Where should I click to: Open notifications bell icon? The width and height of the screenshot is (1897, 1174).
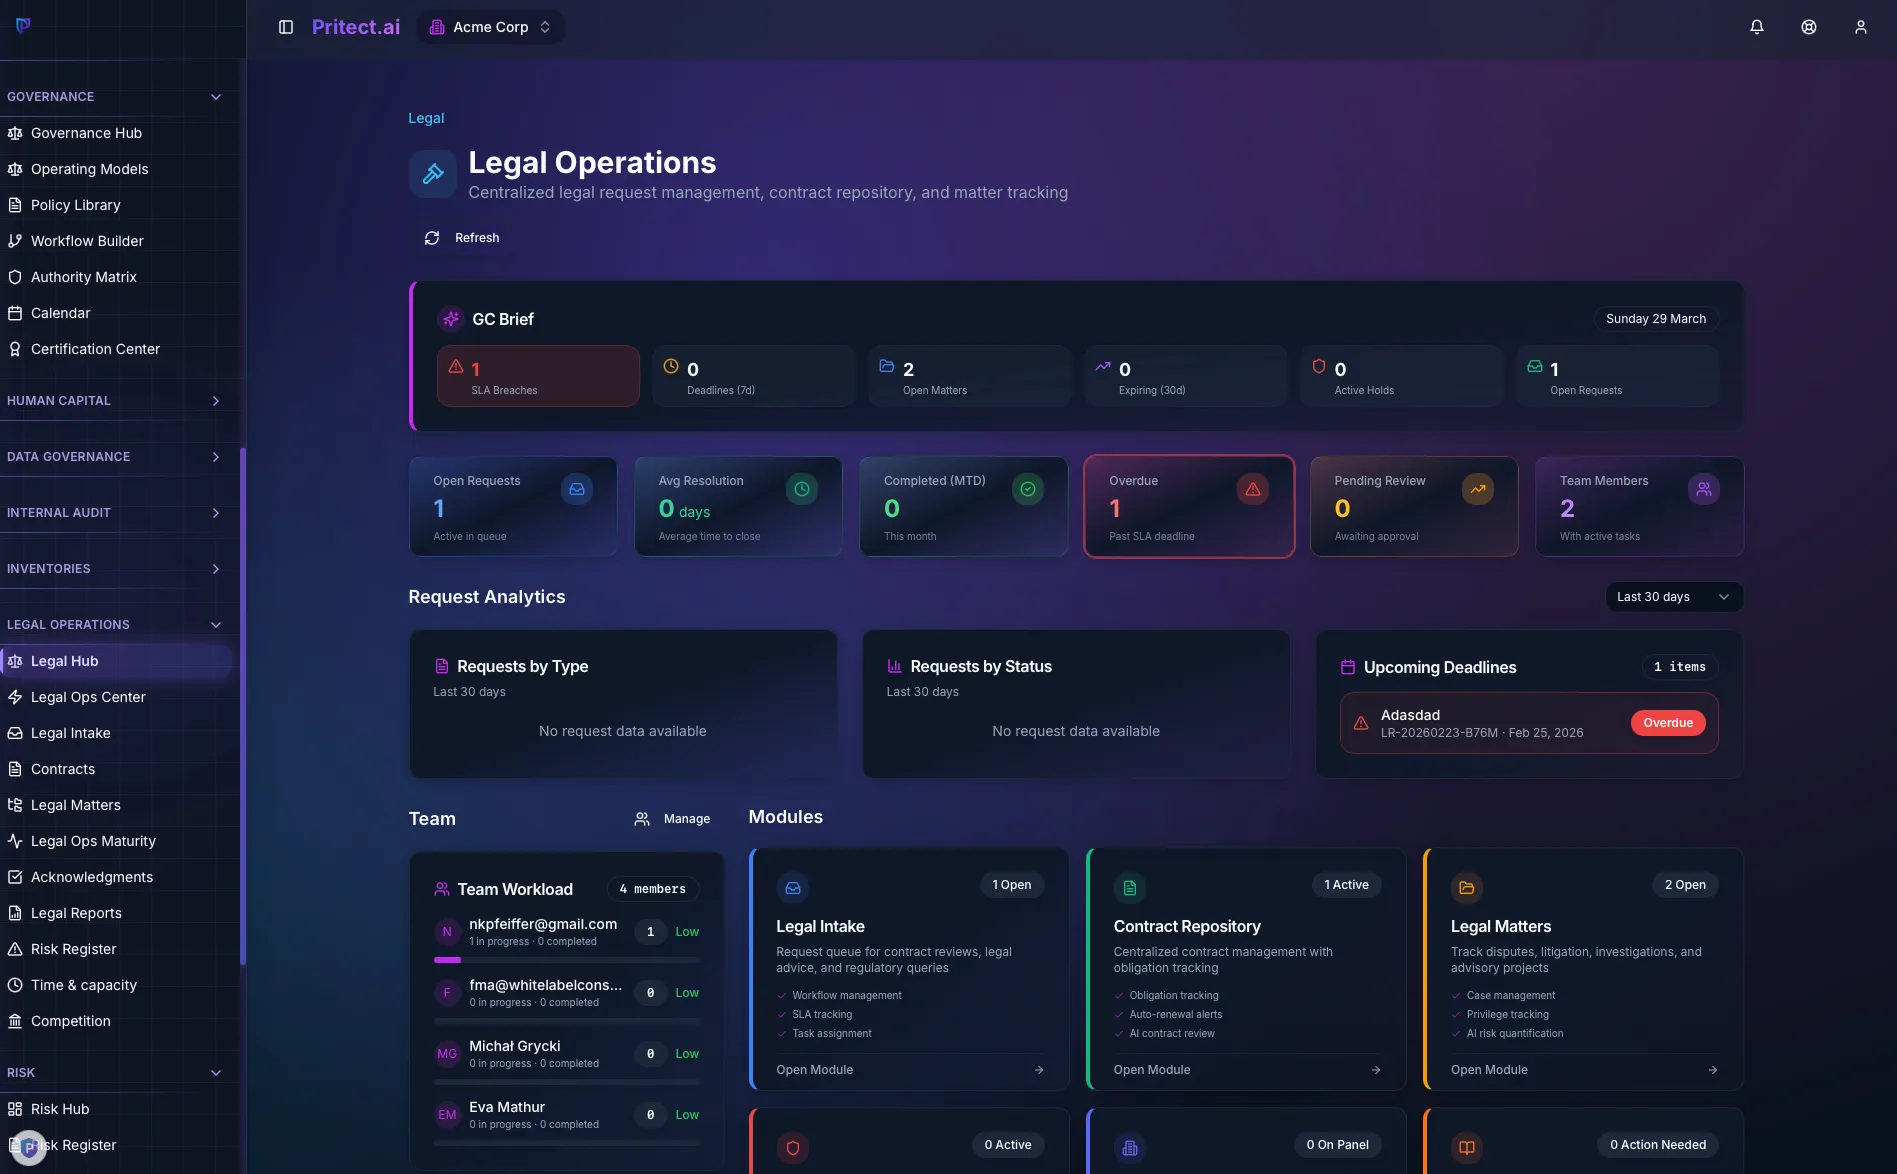click(x=1757, y=27)
